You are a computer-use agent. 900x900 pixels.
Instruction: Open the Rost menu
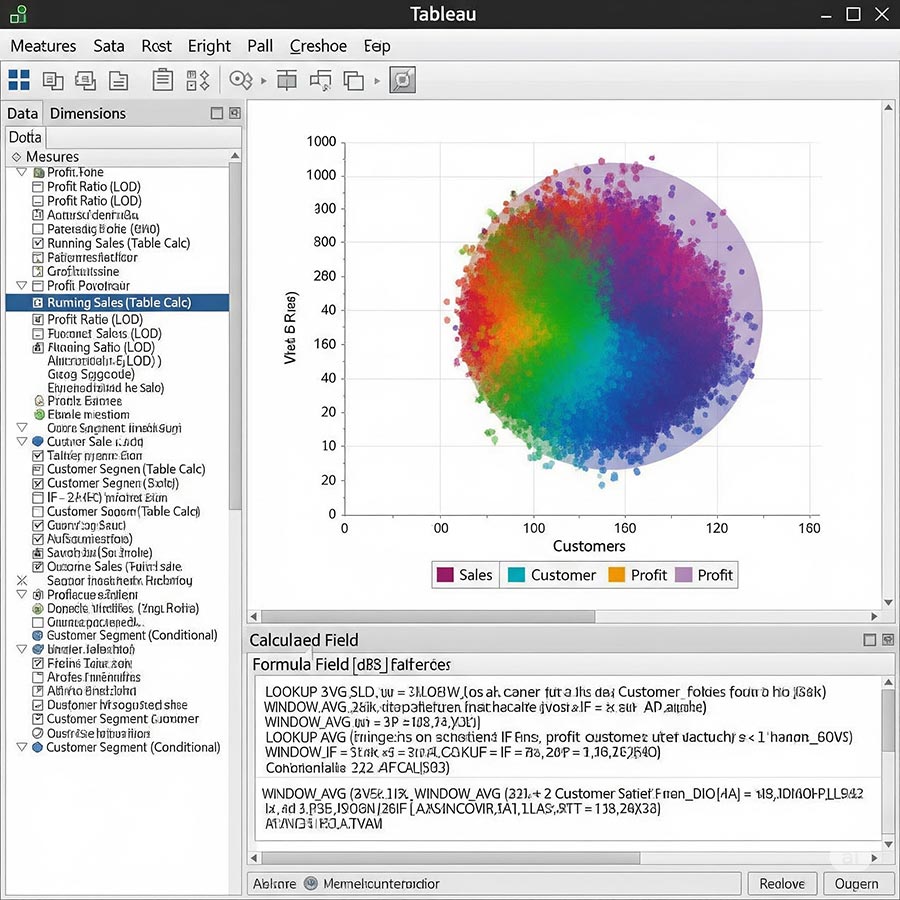pos(156,46)
